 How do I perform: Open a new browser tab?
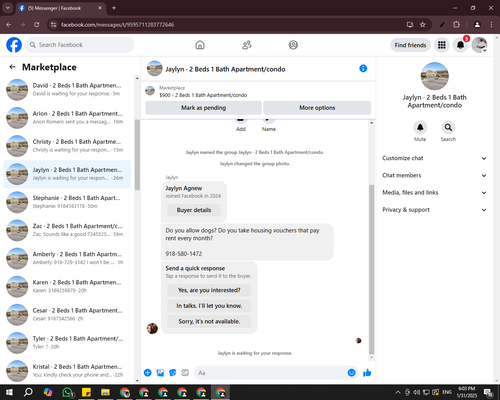pos(114,8)
